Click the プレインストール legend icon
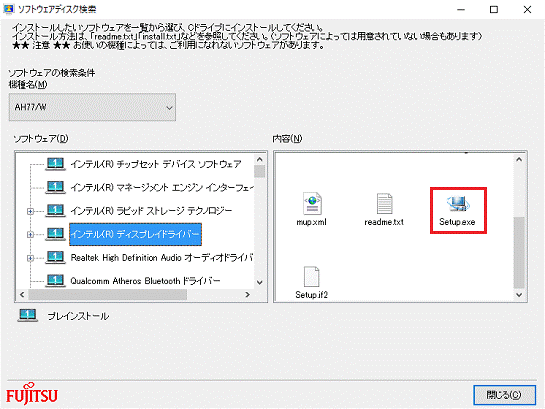Viewport: 545px width, 409px height. pos(27,316)
